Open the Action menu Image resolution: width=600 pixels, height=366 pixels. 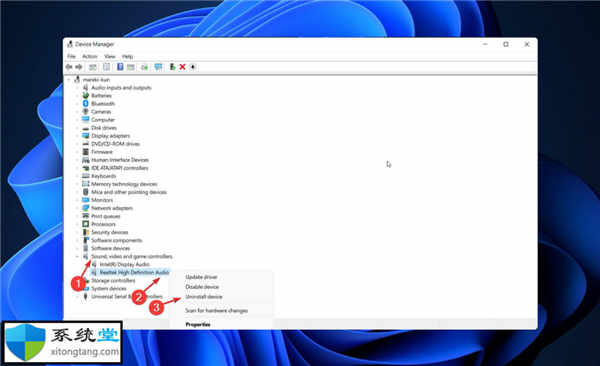[90, 56]
